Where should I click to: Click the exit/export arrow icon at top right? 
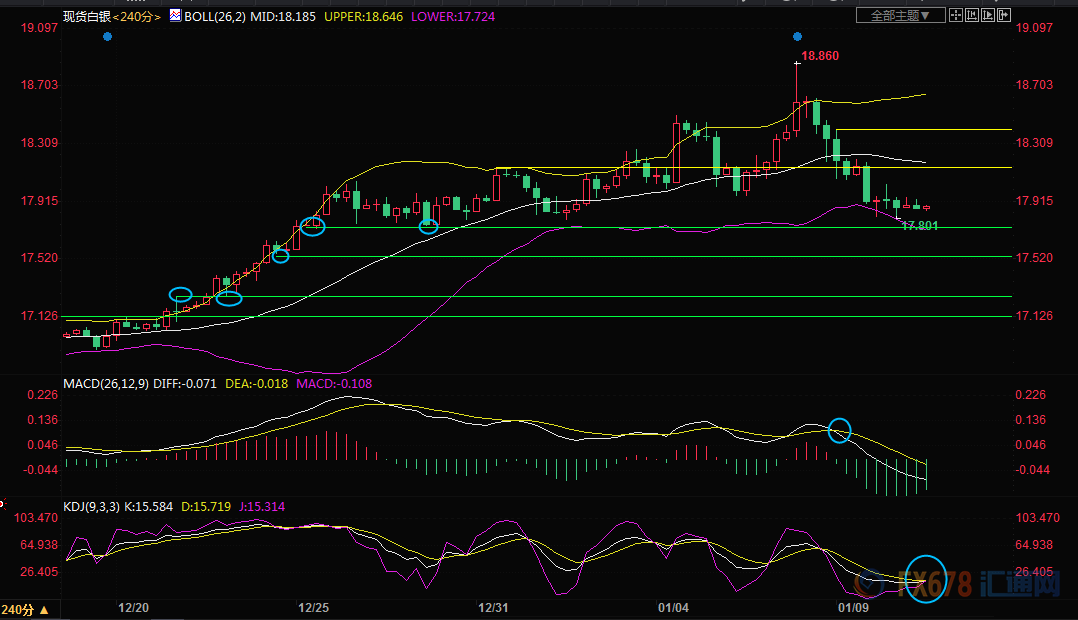pyautogui.click(x=1006, y=15)
